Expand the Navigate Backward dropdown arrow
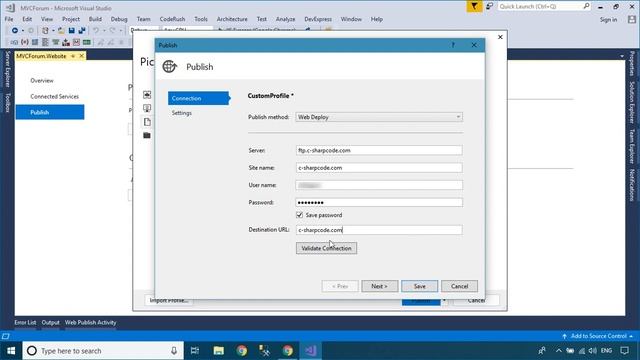Screen dimensions: 640x360 tap(22, 31)
